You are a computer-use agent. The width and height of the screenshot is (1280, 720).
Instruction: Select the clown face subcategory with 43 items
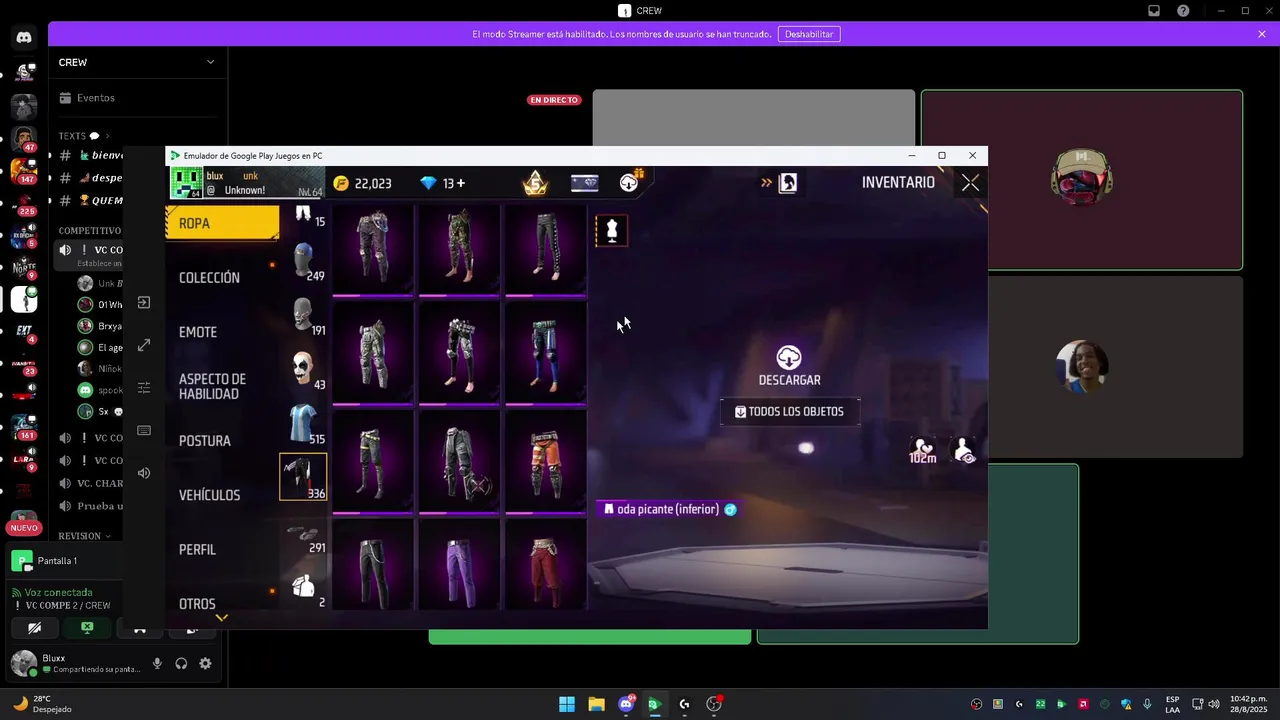tap(303, 371)
